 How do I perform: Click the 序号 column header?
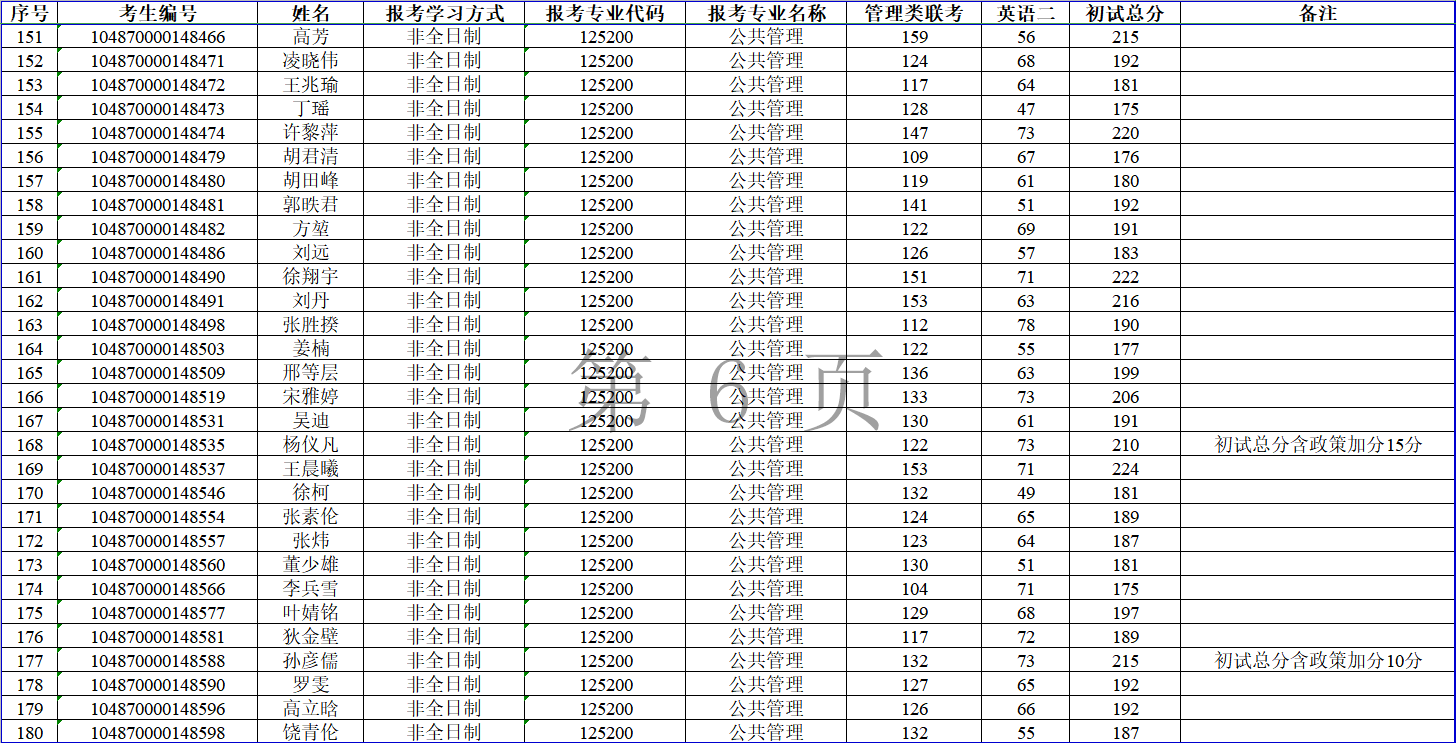tap(29, 13)
